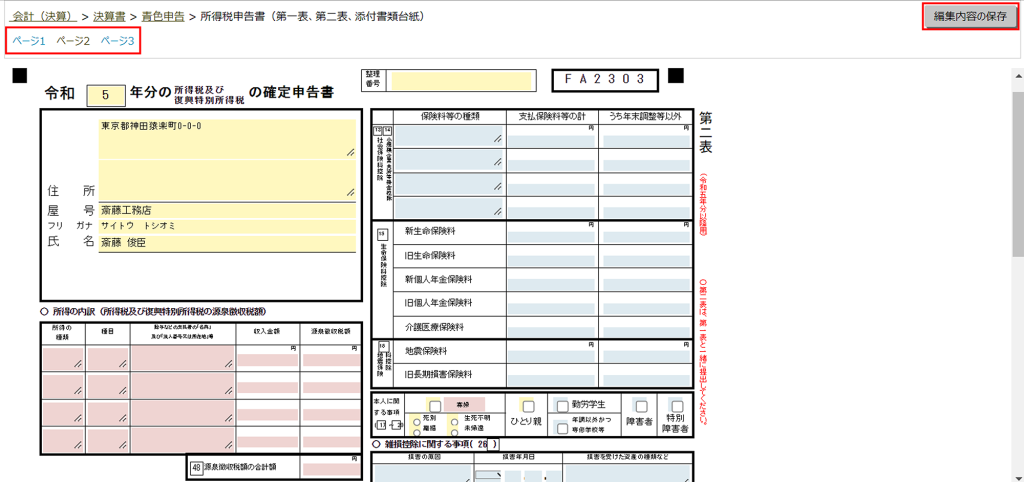Tick the 障害者 checkbox
This screenshot has height=482, width=1024.
[641, 406]
